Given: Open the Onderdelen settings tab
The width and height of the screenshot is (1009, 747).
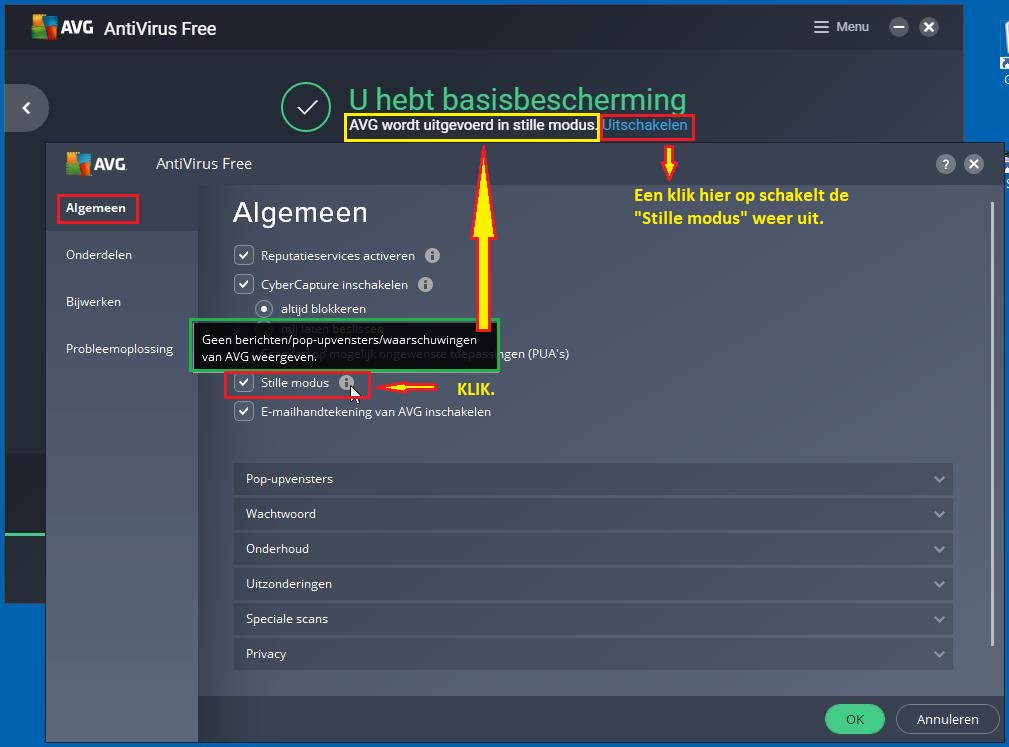Looking at the screenshot, I should pyautogui.click(x=98, y=255).
